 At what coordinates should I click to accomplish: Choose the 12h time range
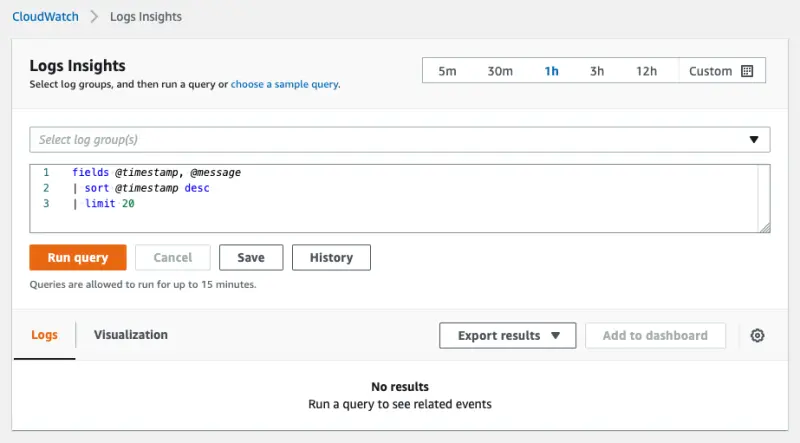pyautogui.click(x=646, y=71)
